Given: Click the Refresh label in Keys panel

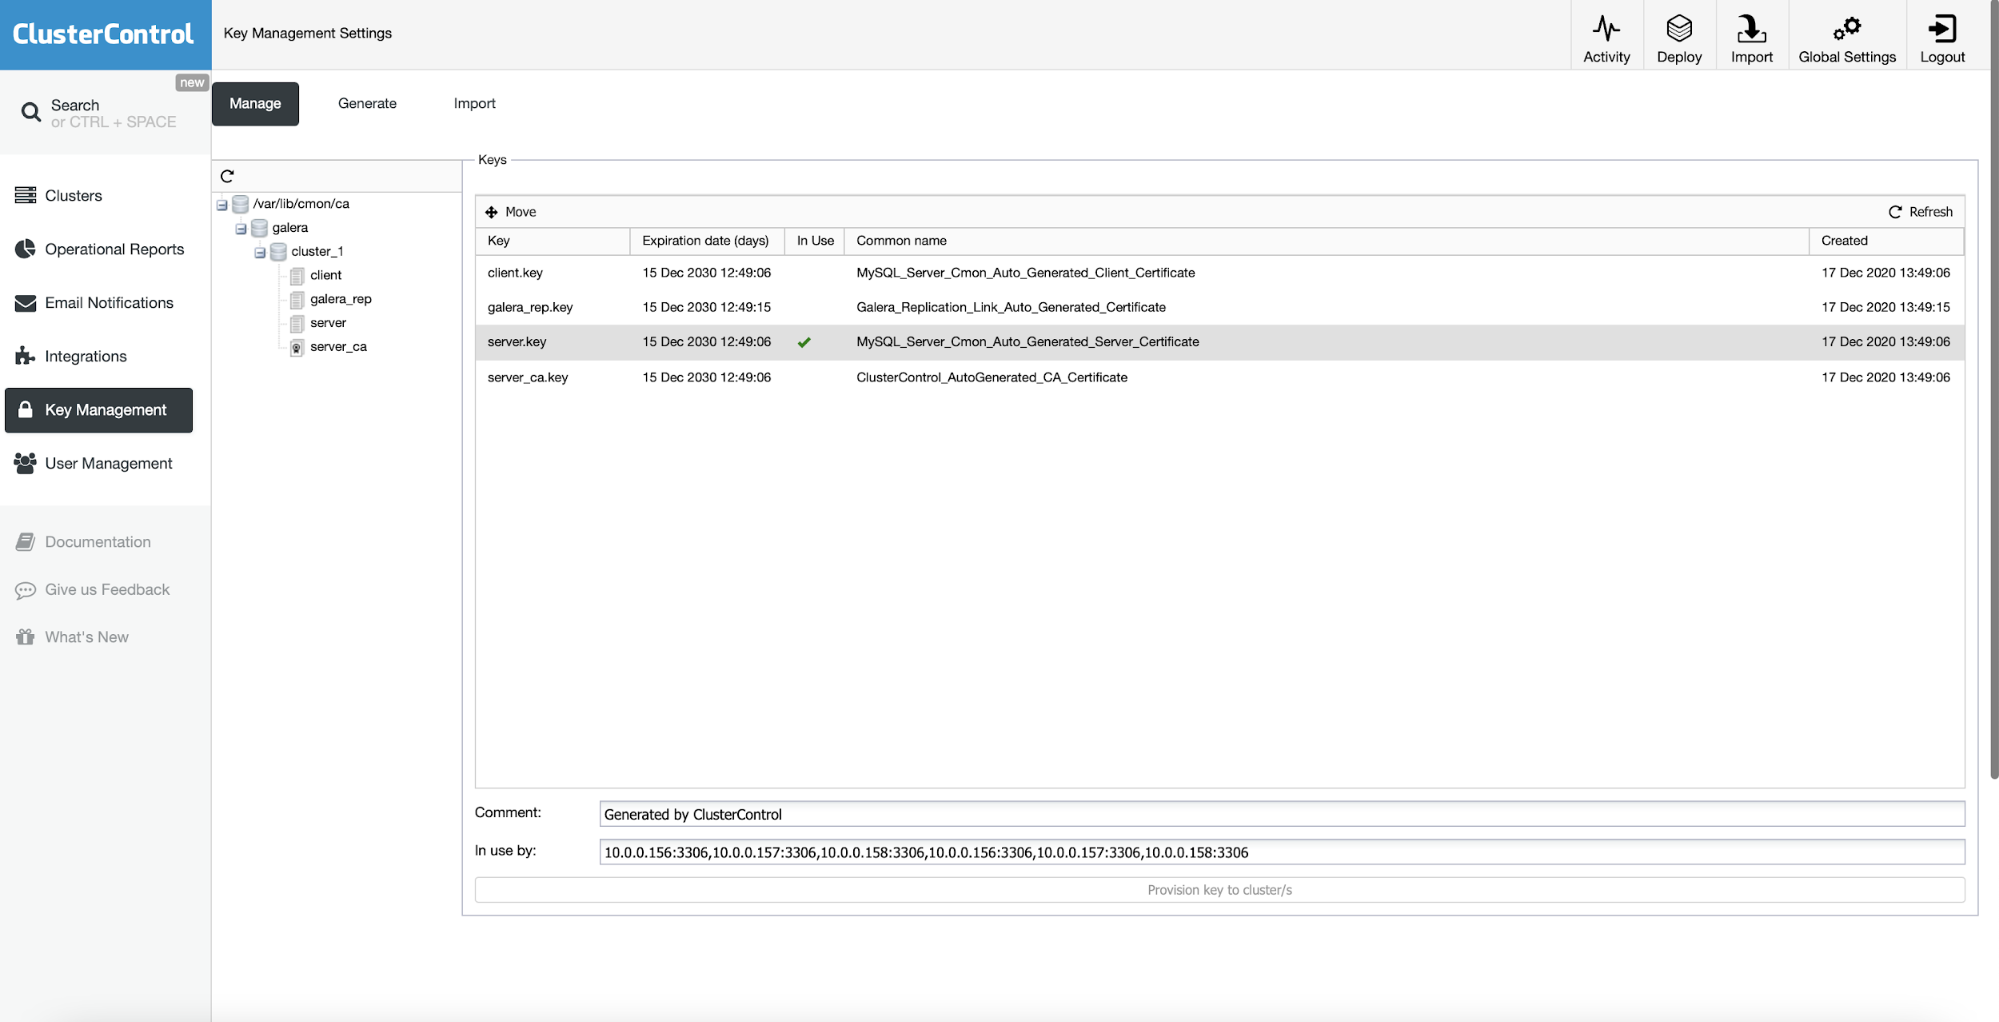Looking at the screenshot, I should [1930, 212].
